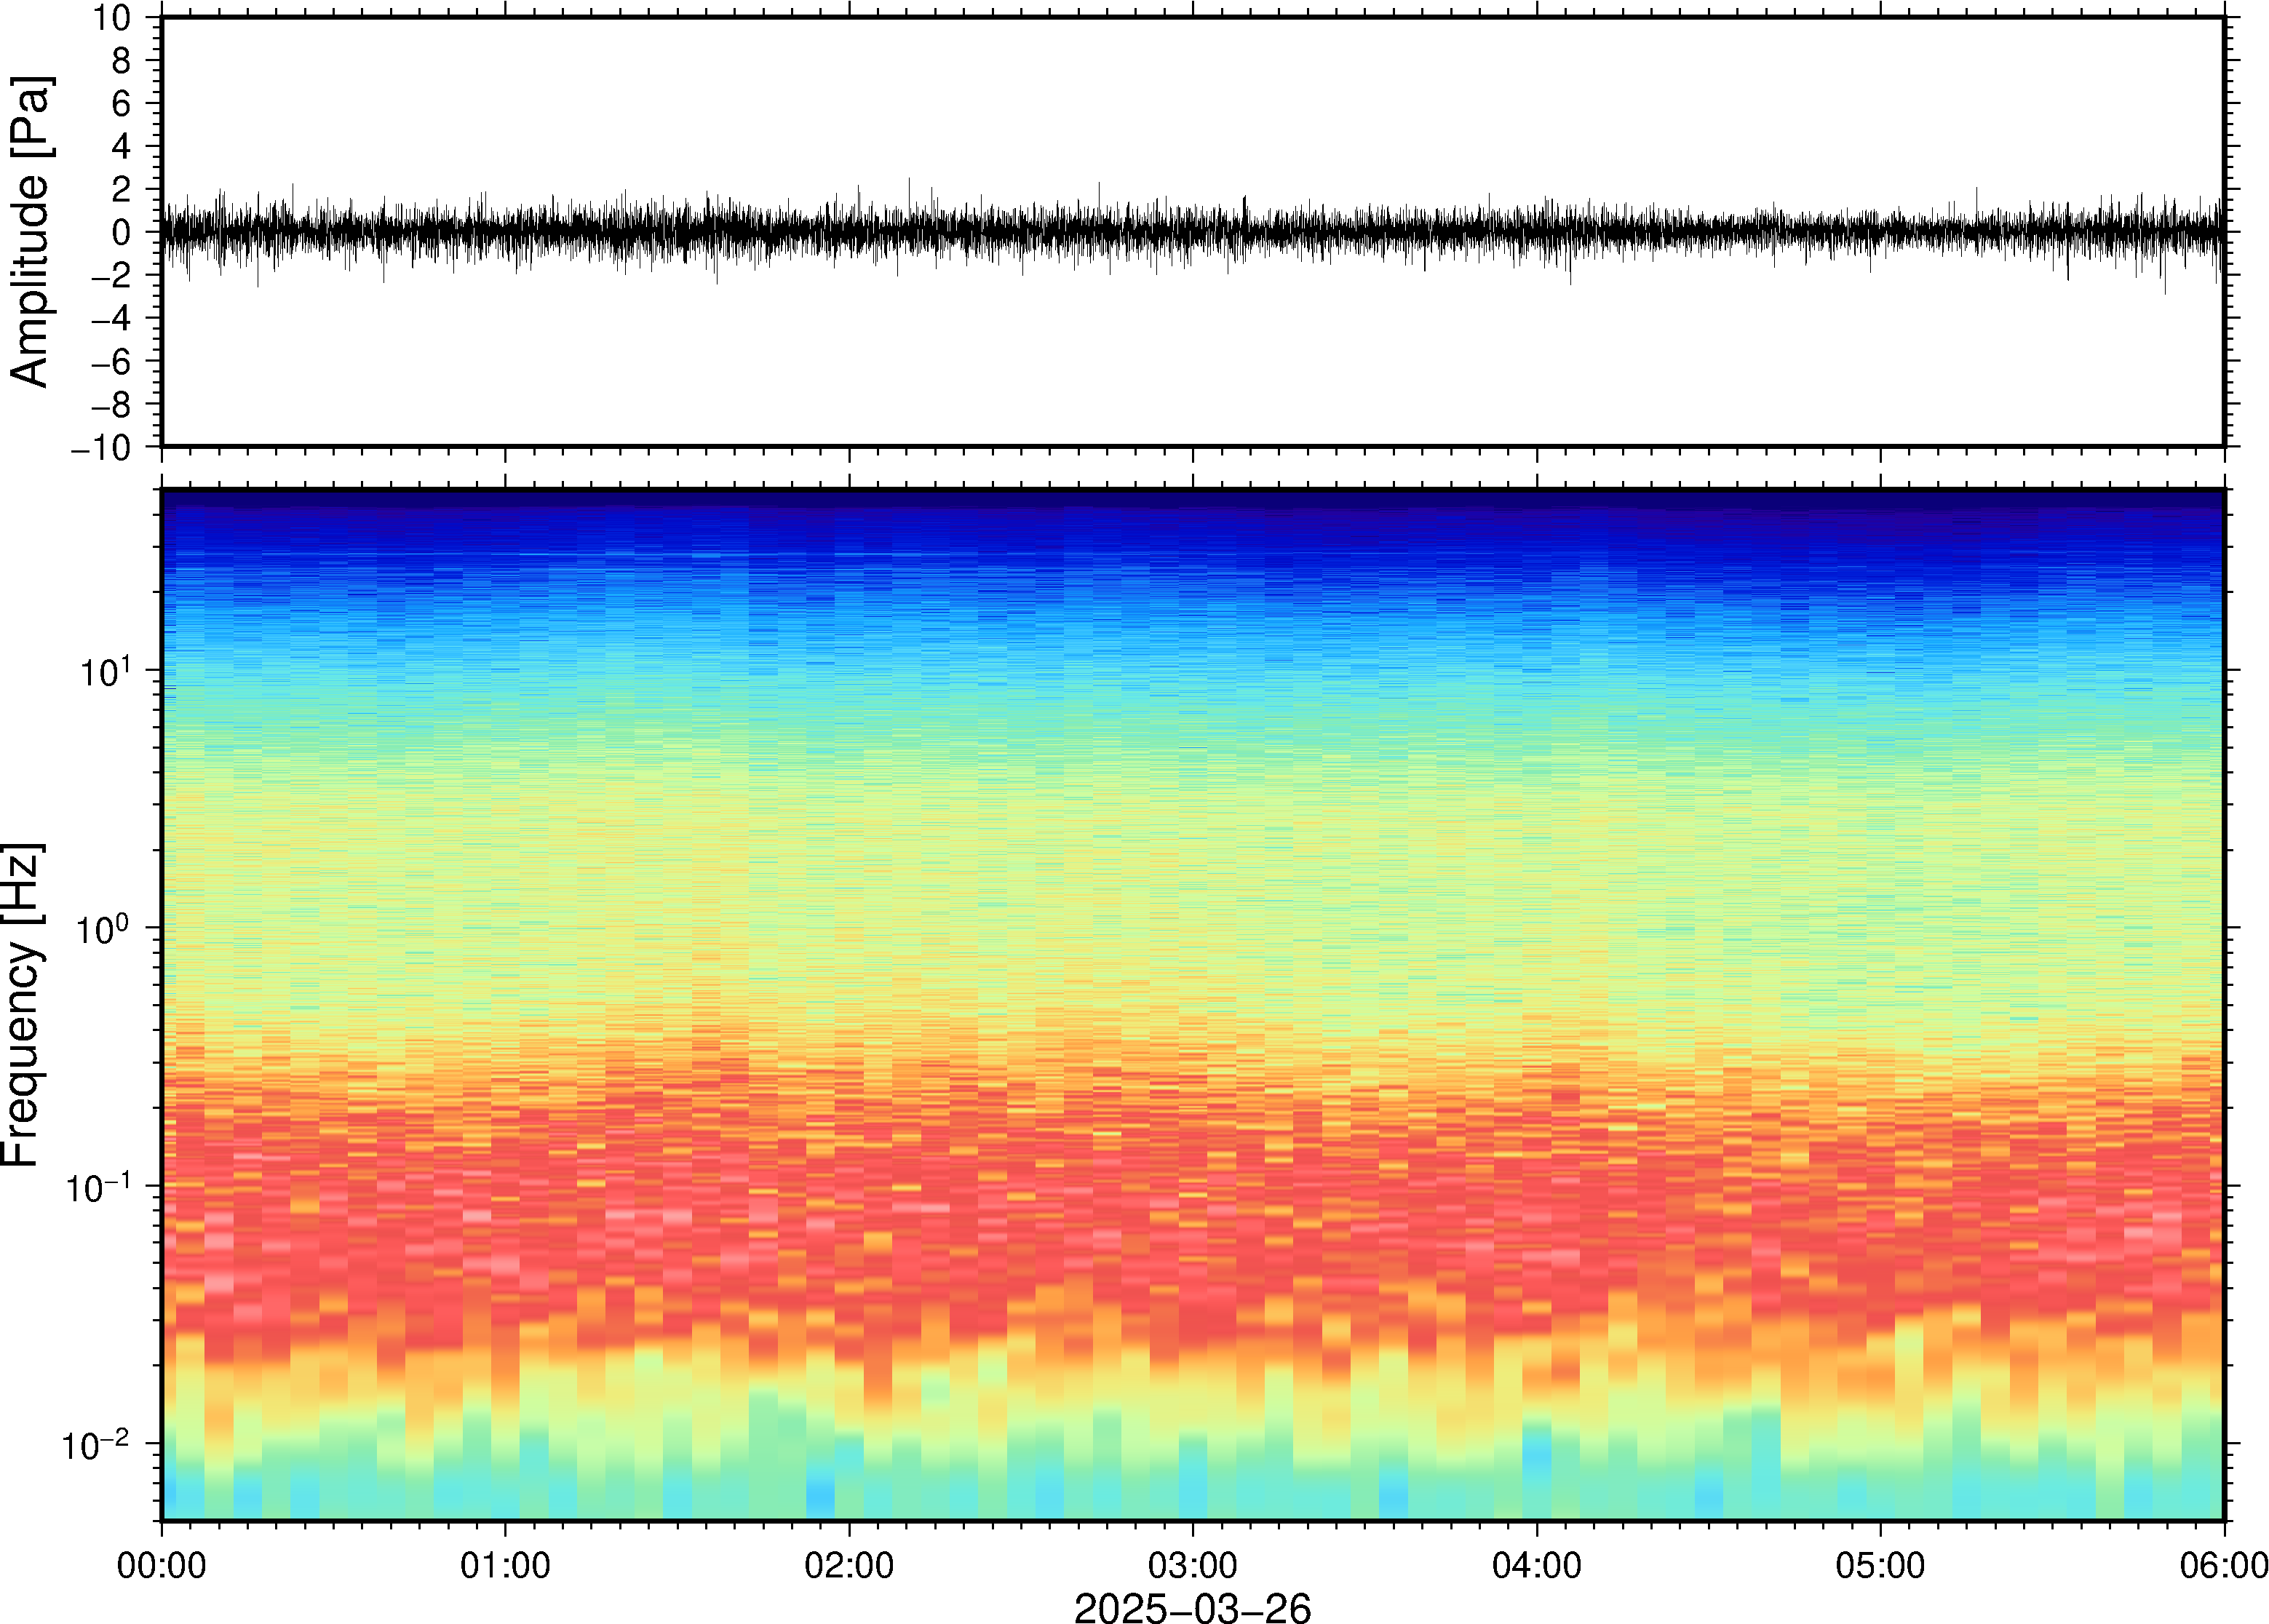Click the "06:00" time tick label
This screenshot has width=2269, height=1624.
coord(2224,1565)
